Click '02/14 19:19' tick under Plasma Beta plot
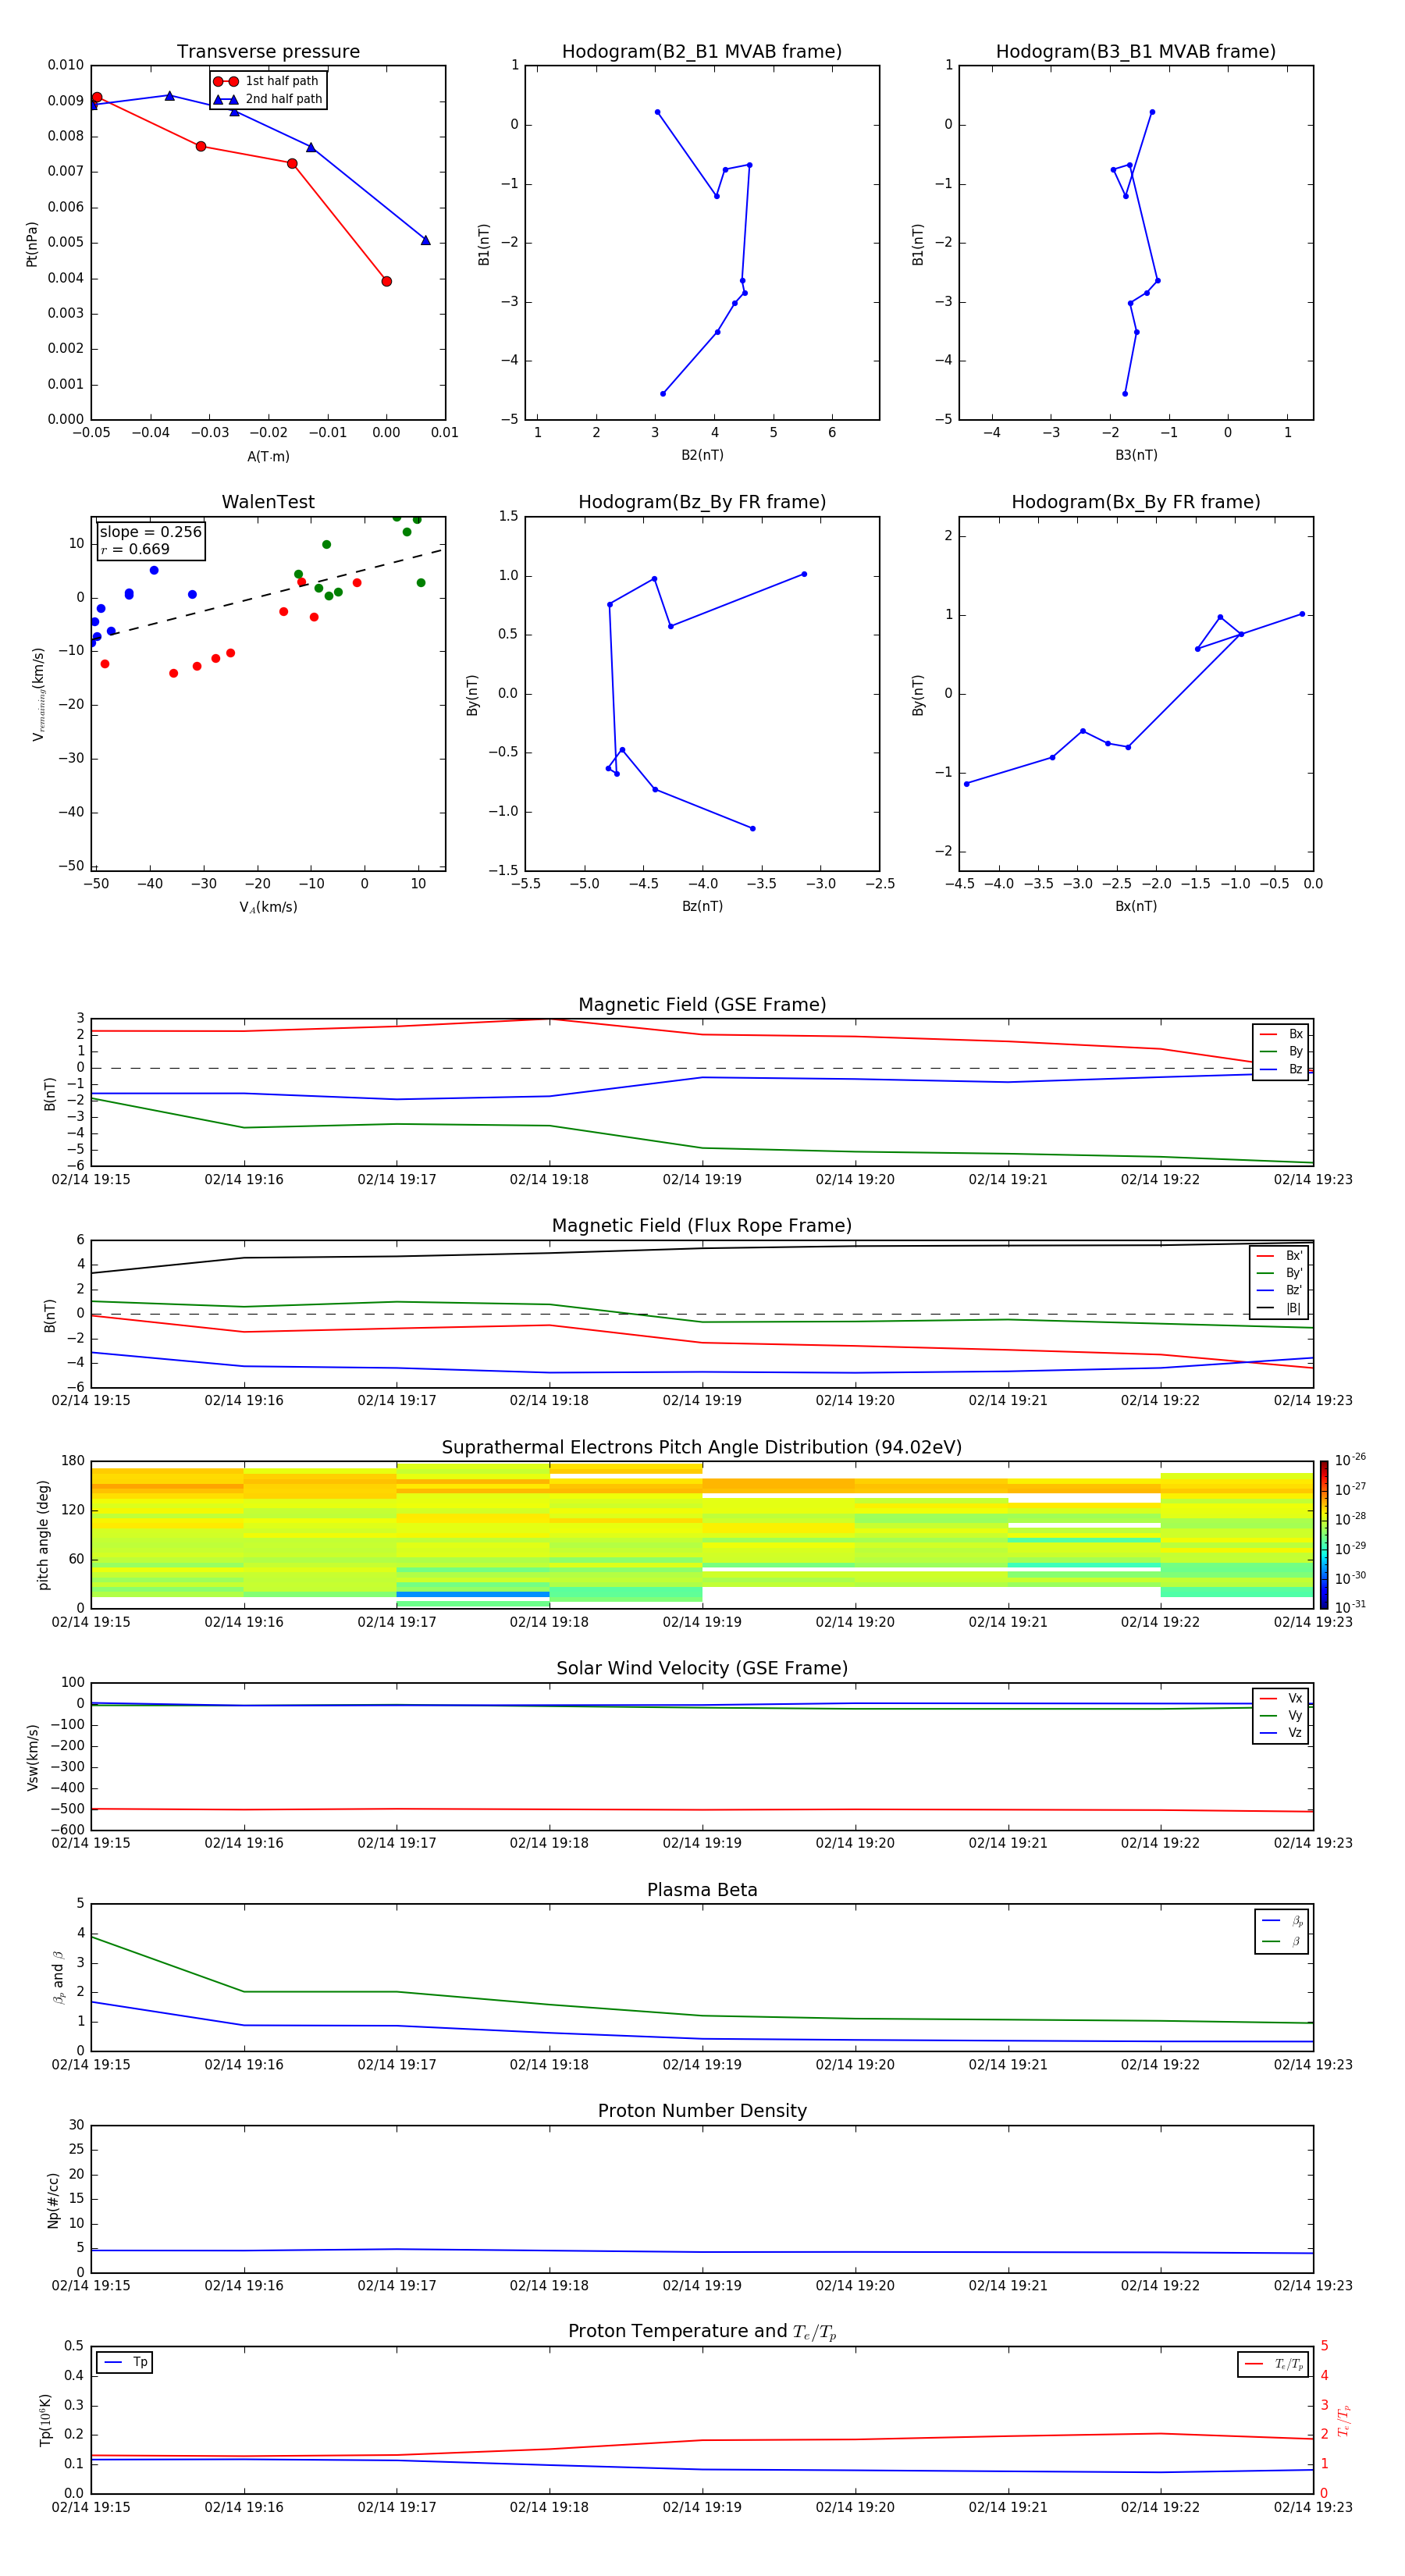This screenshot has width=1405, height=2576. coord(702,2064)
